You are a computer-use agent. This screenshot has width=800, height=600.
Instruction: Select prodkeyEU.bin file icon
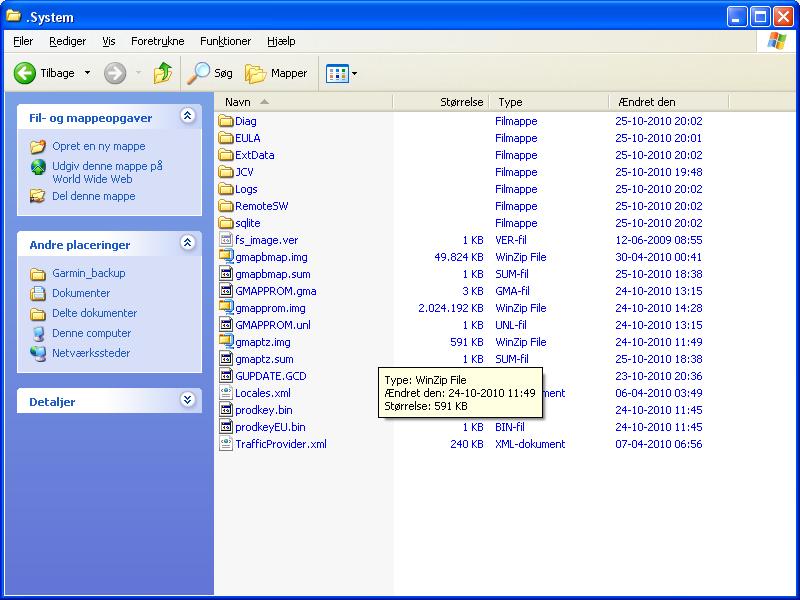click(226, 427)
